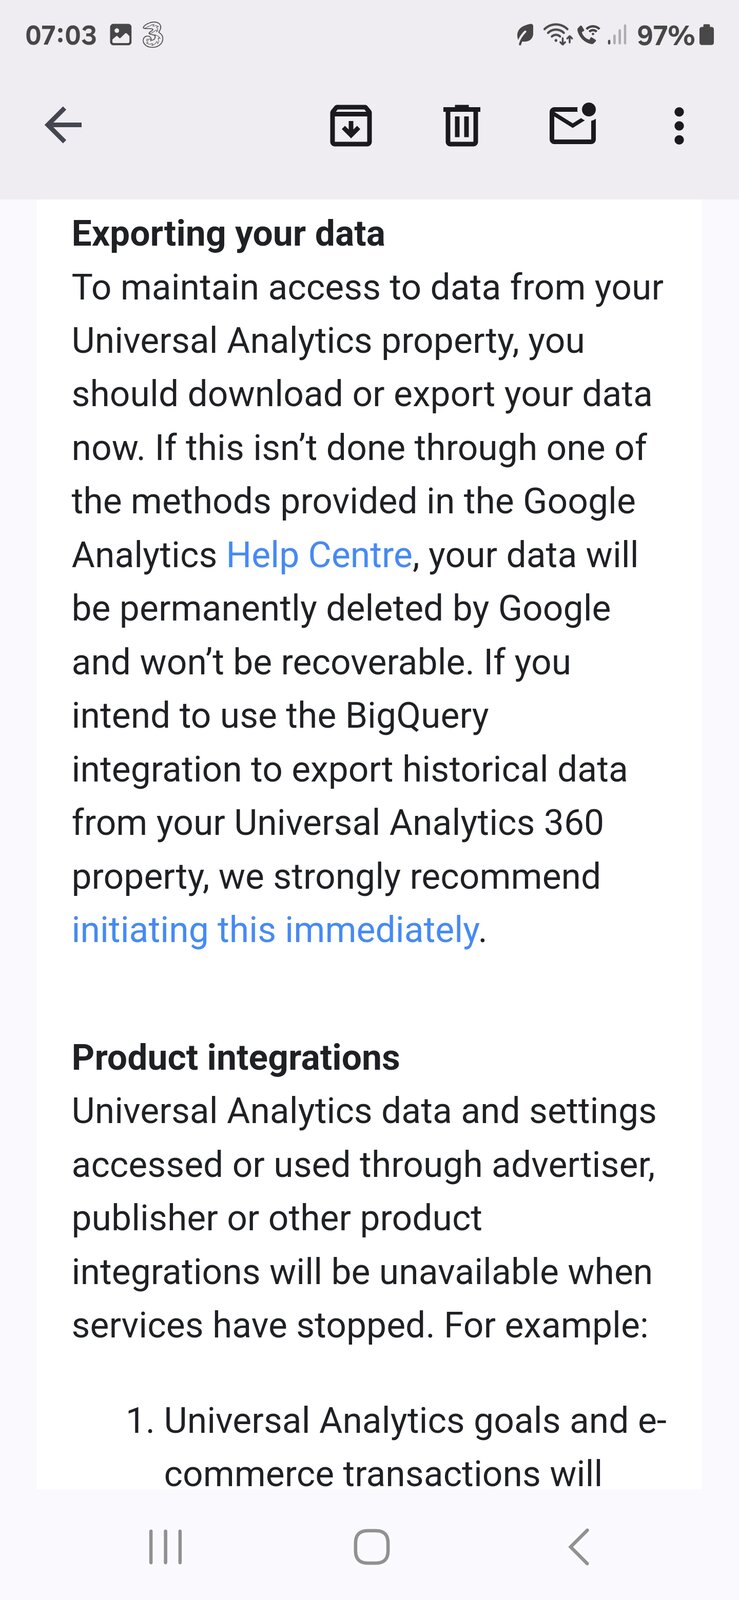This screenshot has height=1600, width=739.
Task: Open the overflow three-dot menu
Action: pos(678,126)
